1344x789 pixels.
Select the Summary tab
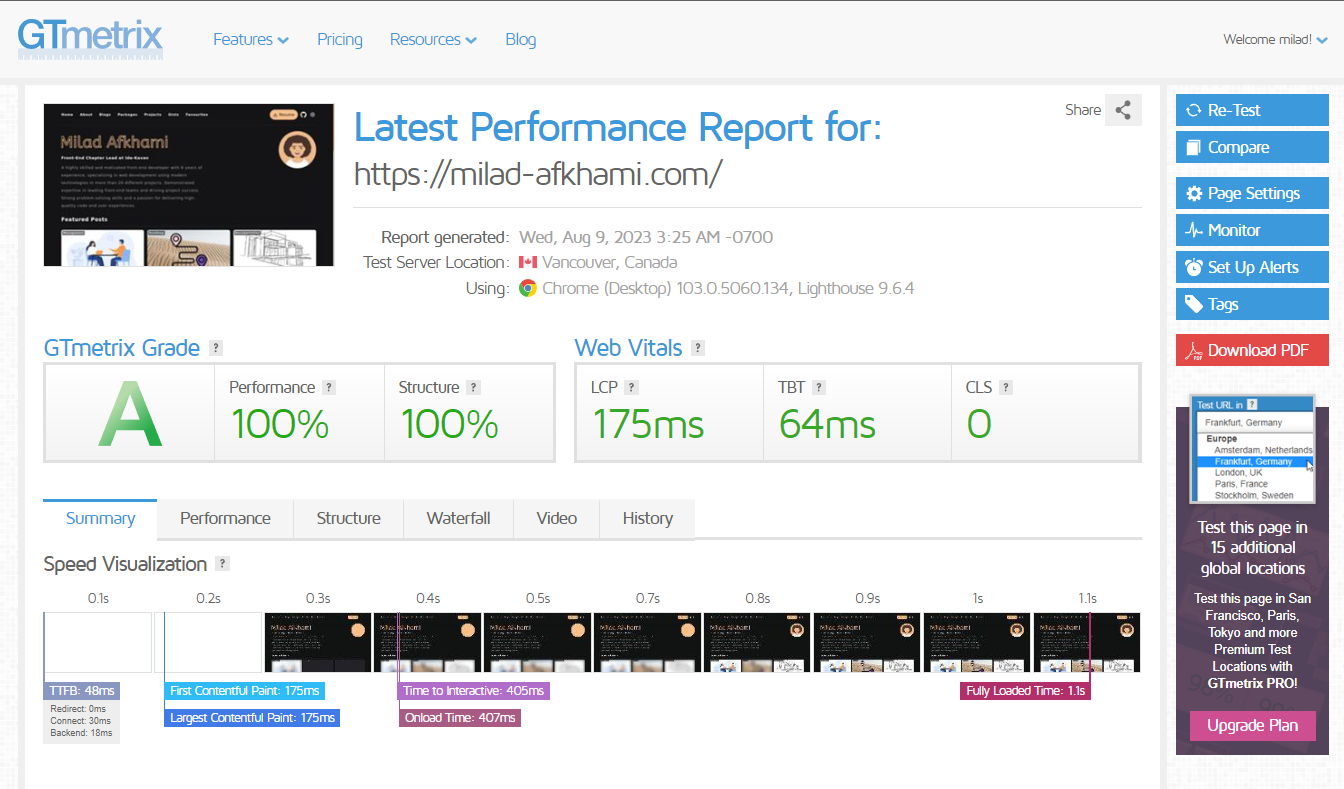click(100, 518)
